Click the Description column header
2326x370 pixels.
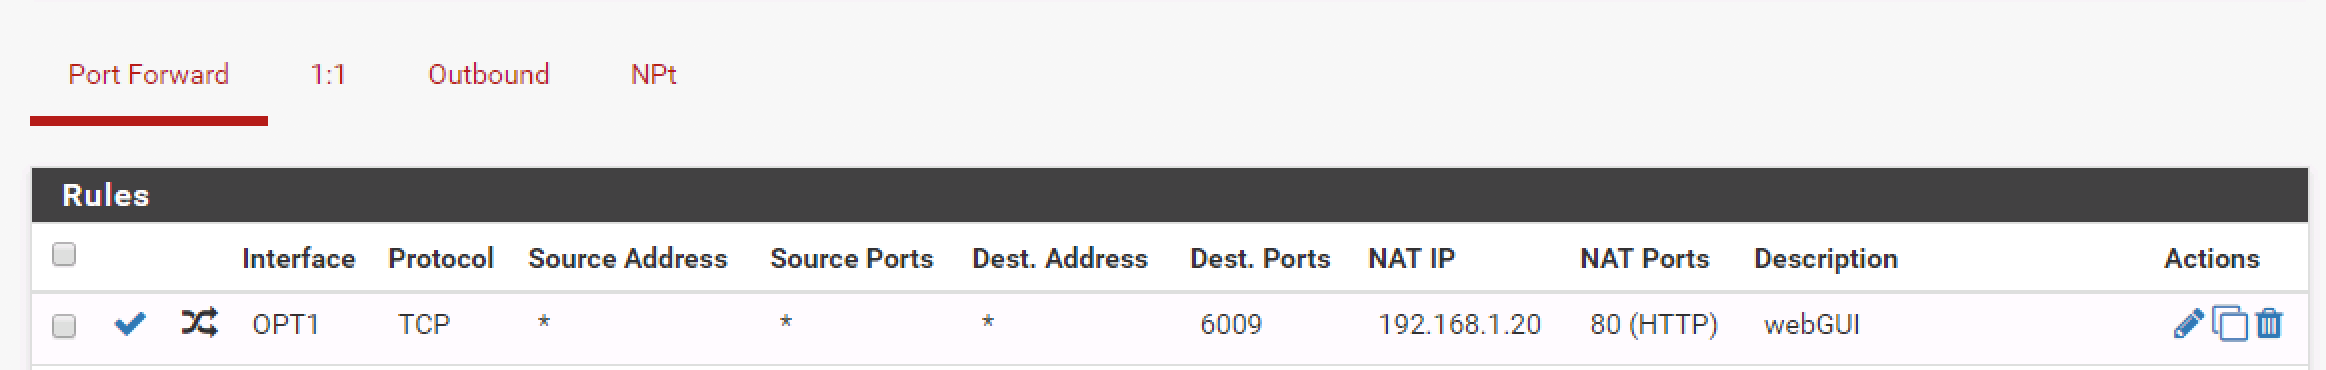pos(1825,259)
